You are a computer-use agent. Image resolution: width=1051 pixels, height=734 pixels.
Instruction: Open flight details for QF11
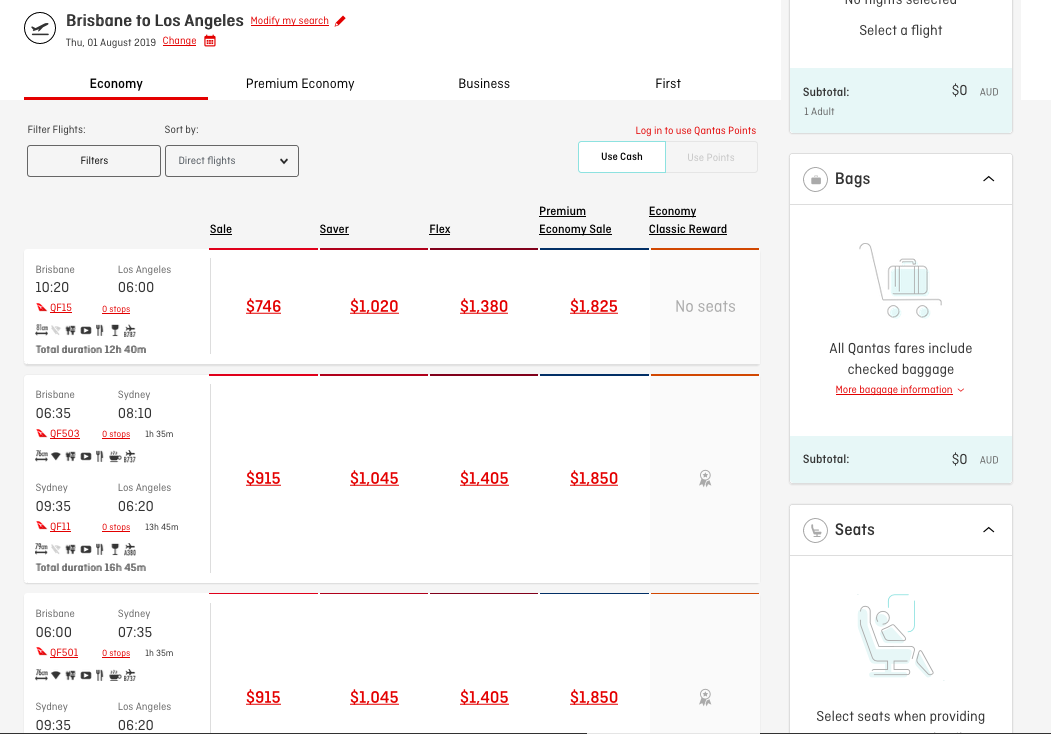coord(60,527)
